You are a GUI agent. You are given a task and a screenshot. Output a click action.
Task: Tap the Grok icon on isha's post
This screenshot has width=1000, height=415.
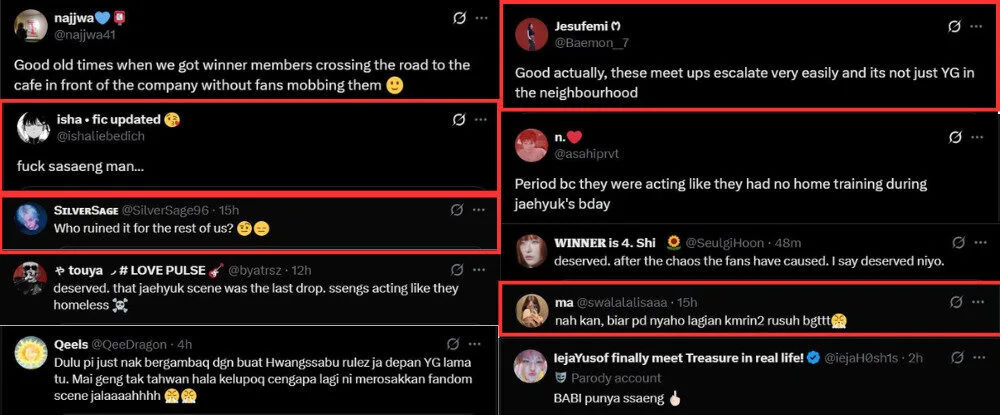(458, 120)
